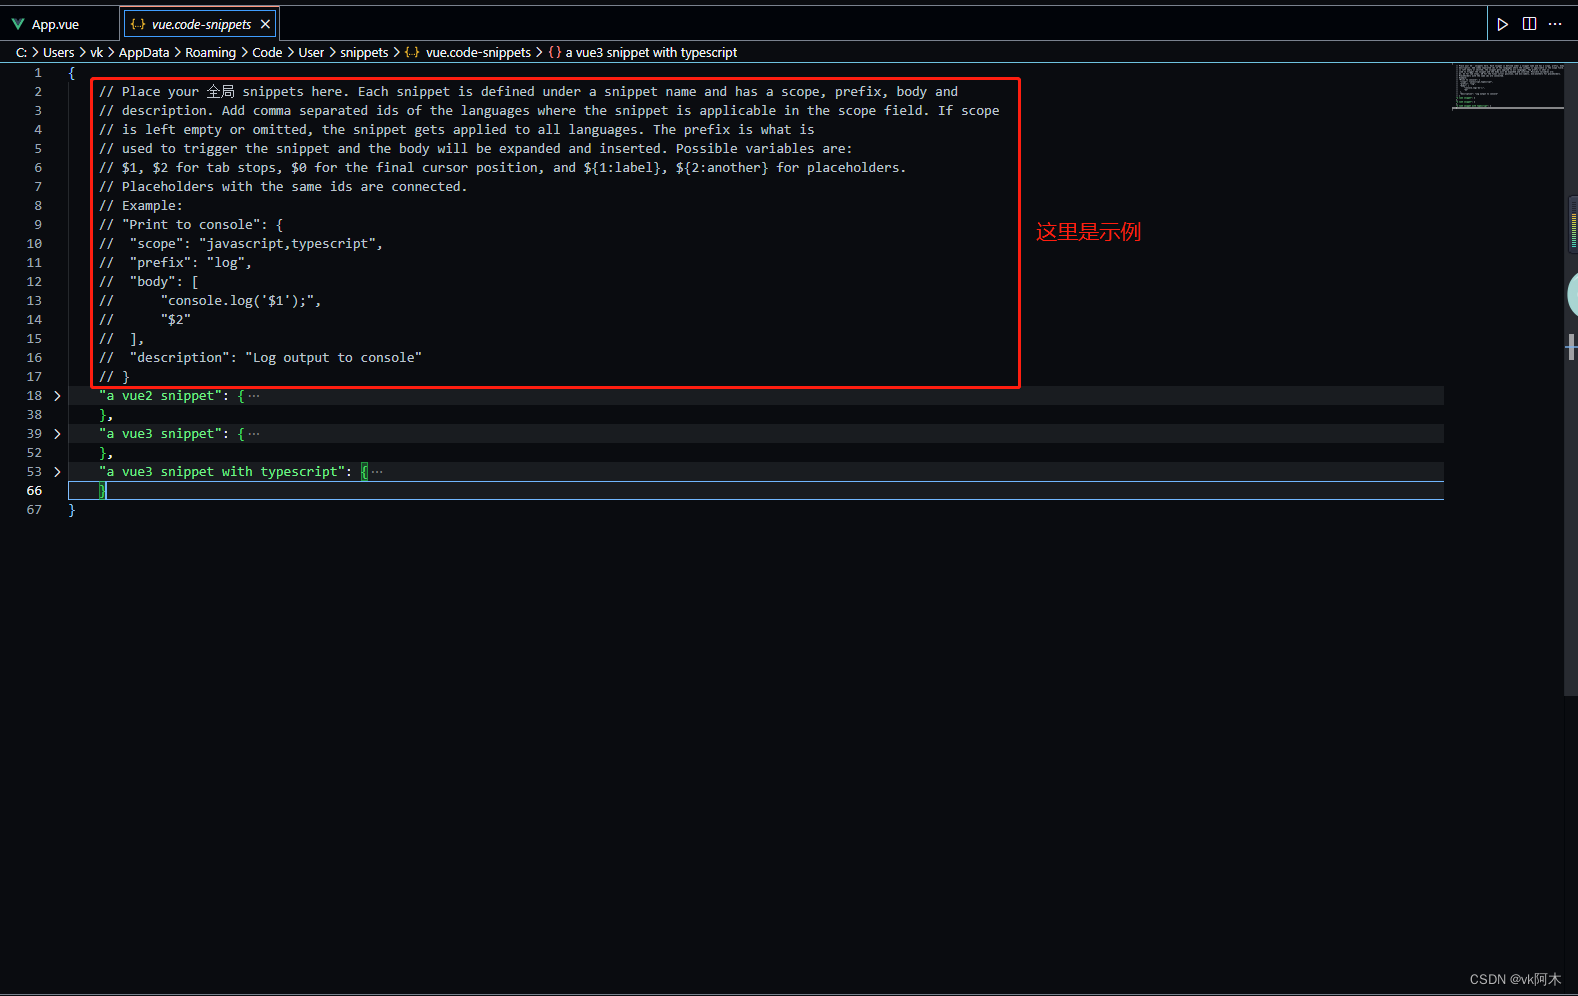This screenshot has height=996, width=1578.
Task: Switch to the App.vue tab
Action: (55, 24)
